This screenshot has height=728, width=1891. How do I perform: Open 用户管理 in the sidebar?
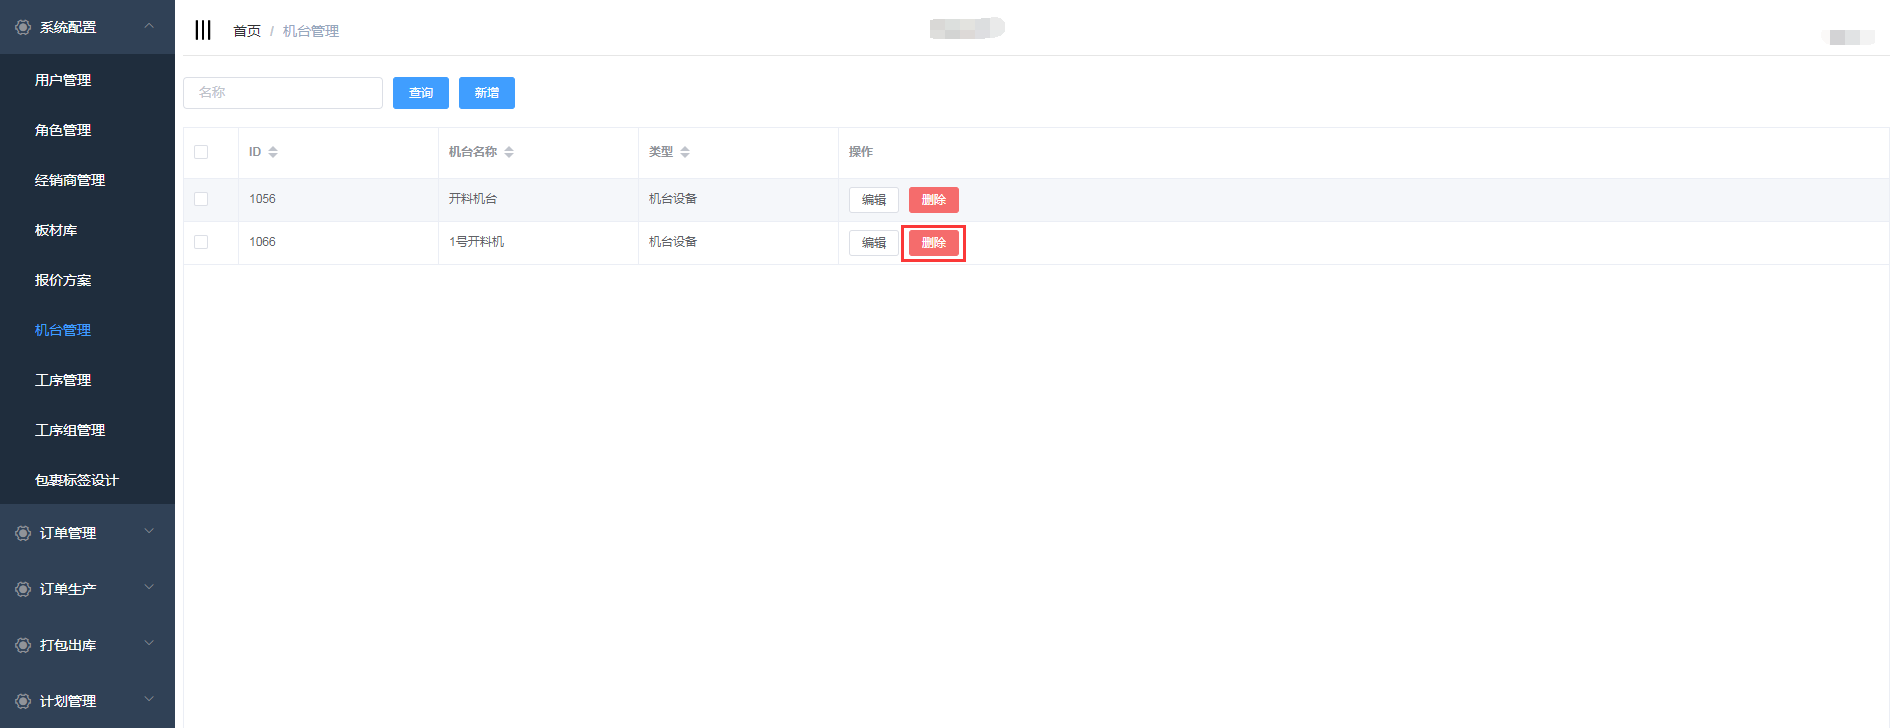(63, 80)
